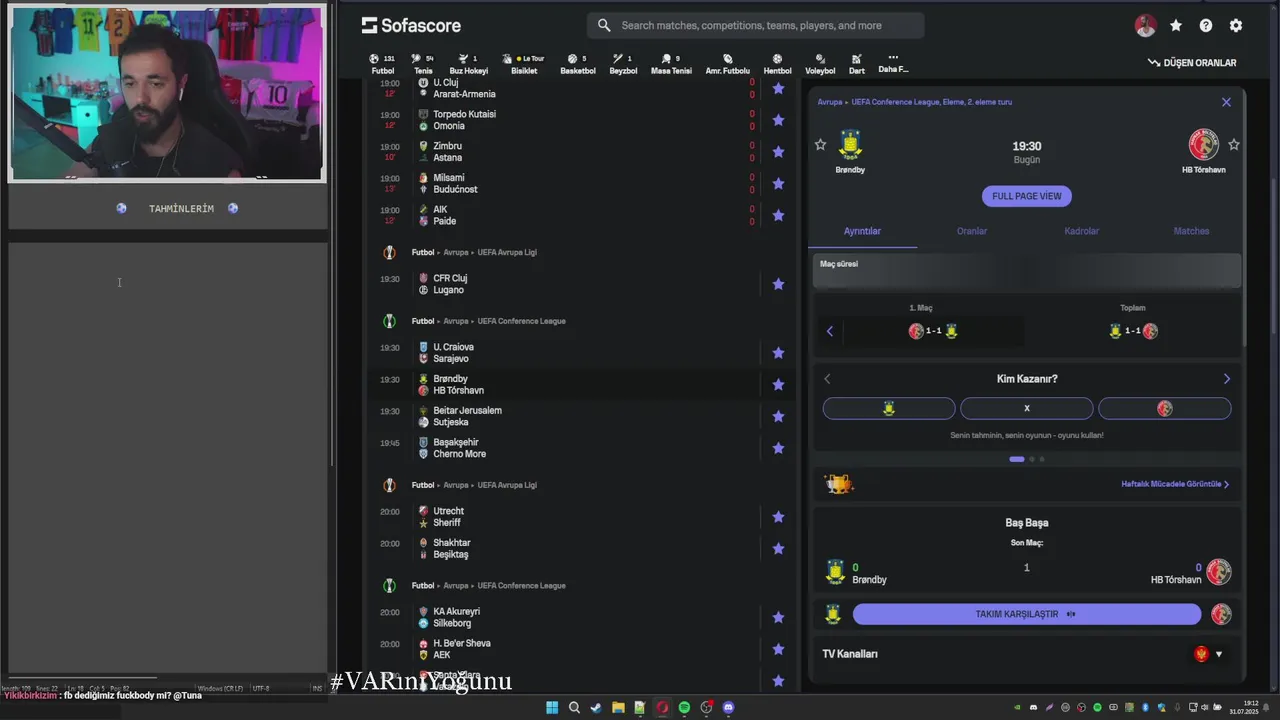Open the user profile avatar
1280x720 pixels.
(1146, 26)
